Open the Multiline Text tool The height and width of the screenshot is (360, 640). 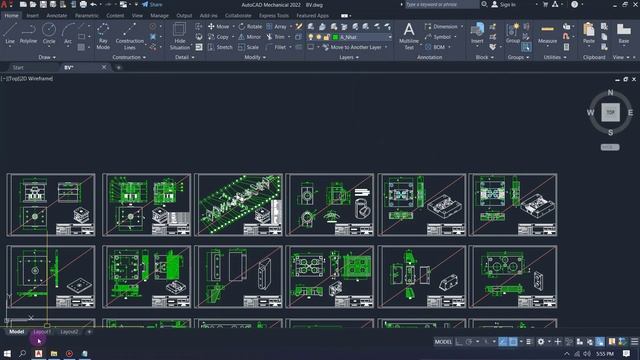click(x=409, y=36)
